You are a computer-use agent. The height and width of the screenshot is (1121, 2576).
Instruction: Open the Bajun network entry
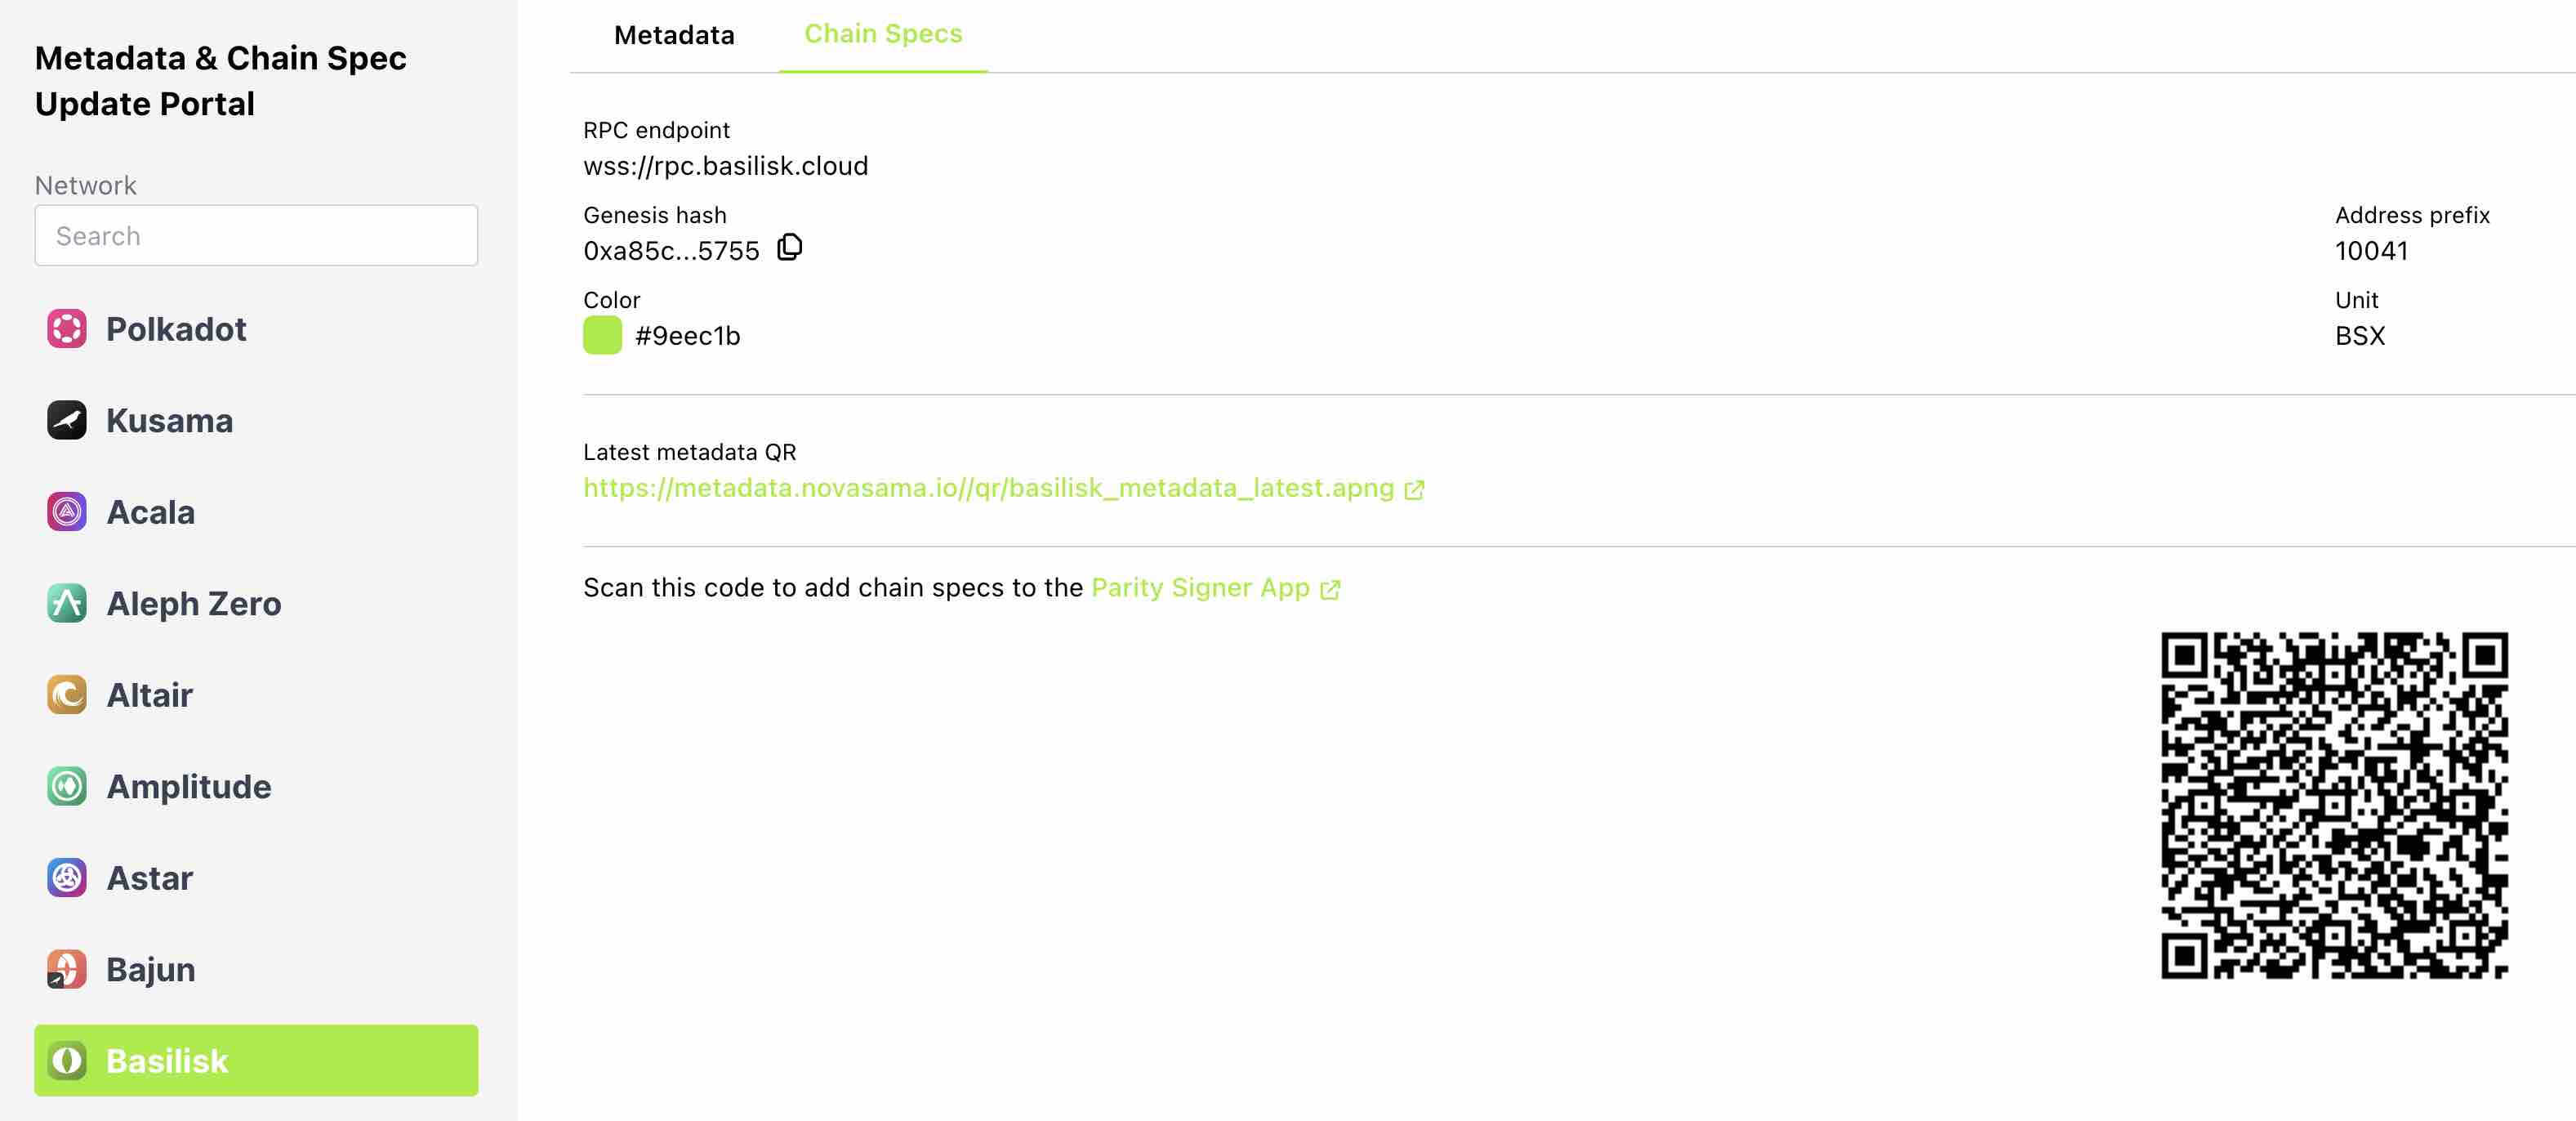pyautogui.click(x=256, y=969)
